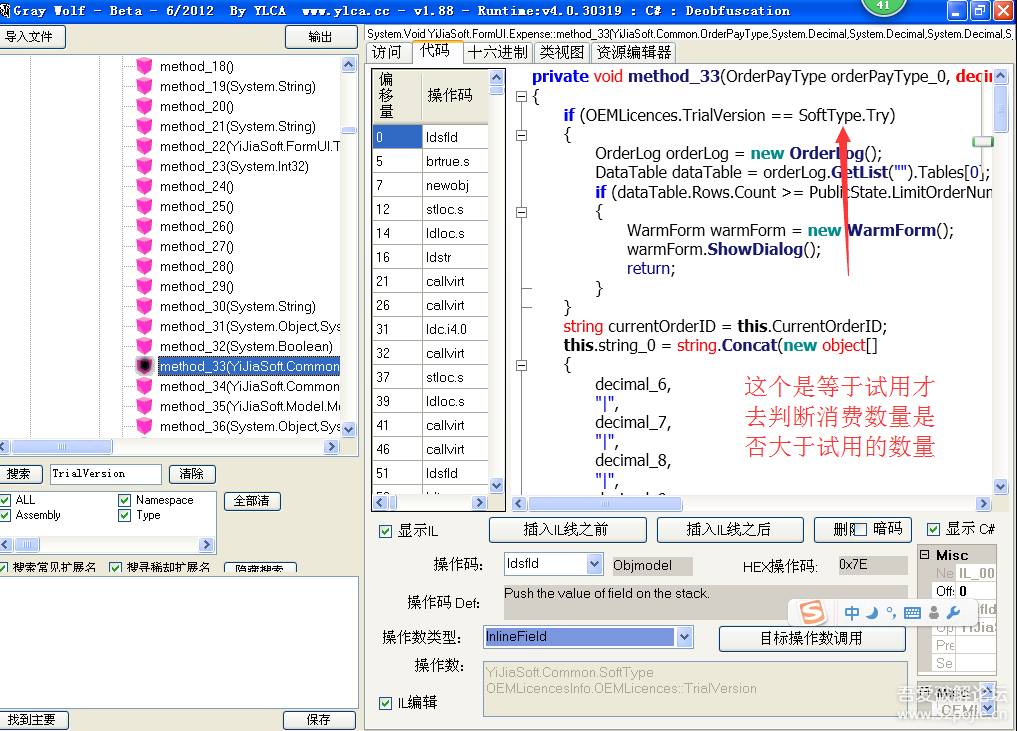Disable the IL编辑 checkbox

386,703
